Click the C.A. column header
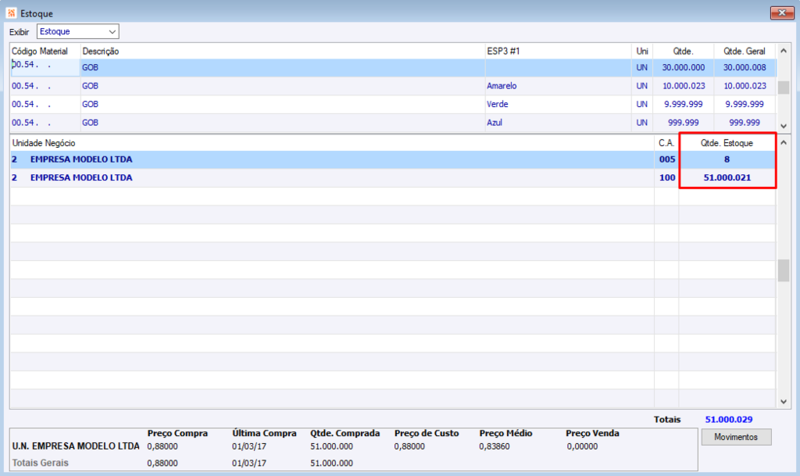 (666, 143)
